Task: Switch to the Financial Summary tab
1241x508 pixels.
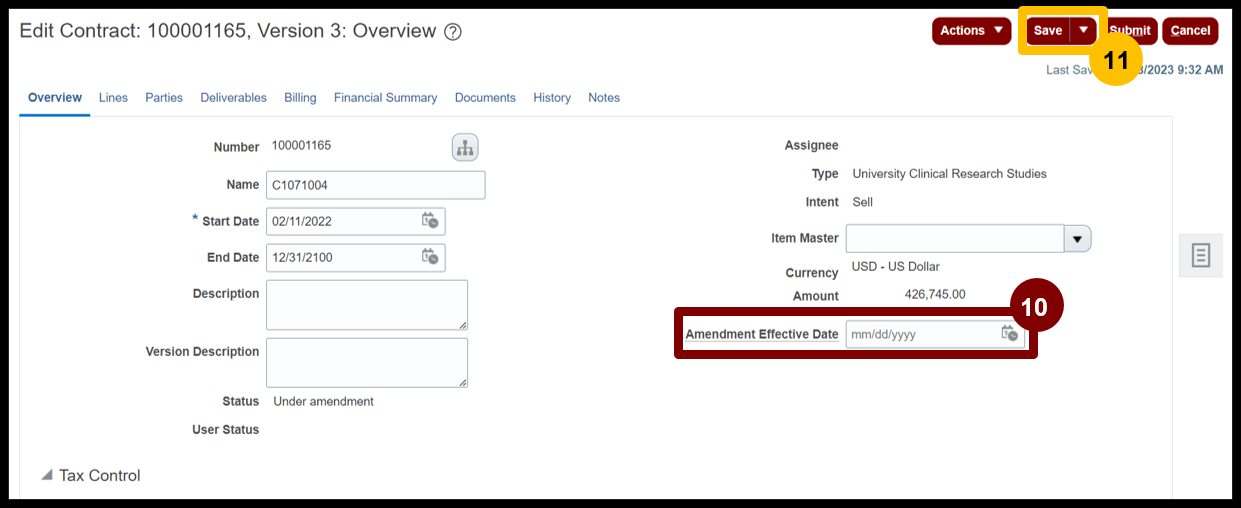Action: pyautogui.click(x=385, y=98)
